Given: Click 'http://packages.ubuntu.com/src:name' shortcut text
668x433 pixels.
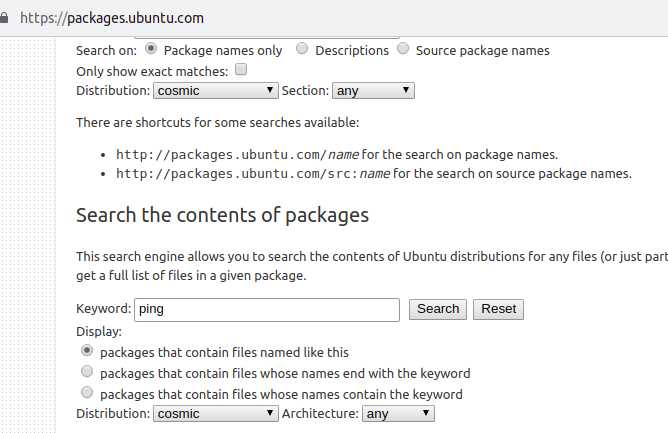Looking at the screenshot, I should click(x=253, y=174).
